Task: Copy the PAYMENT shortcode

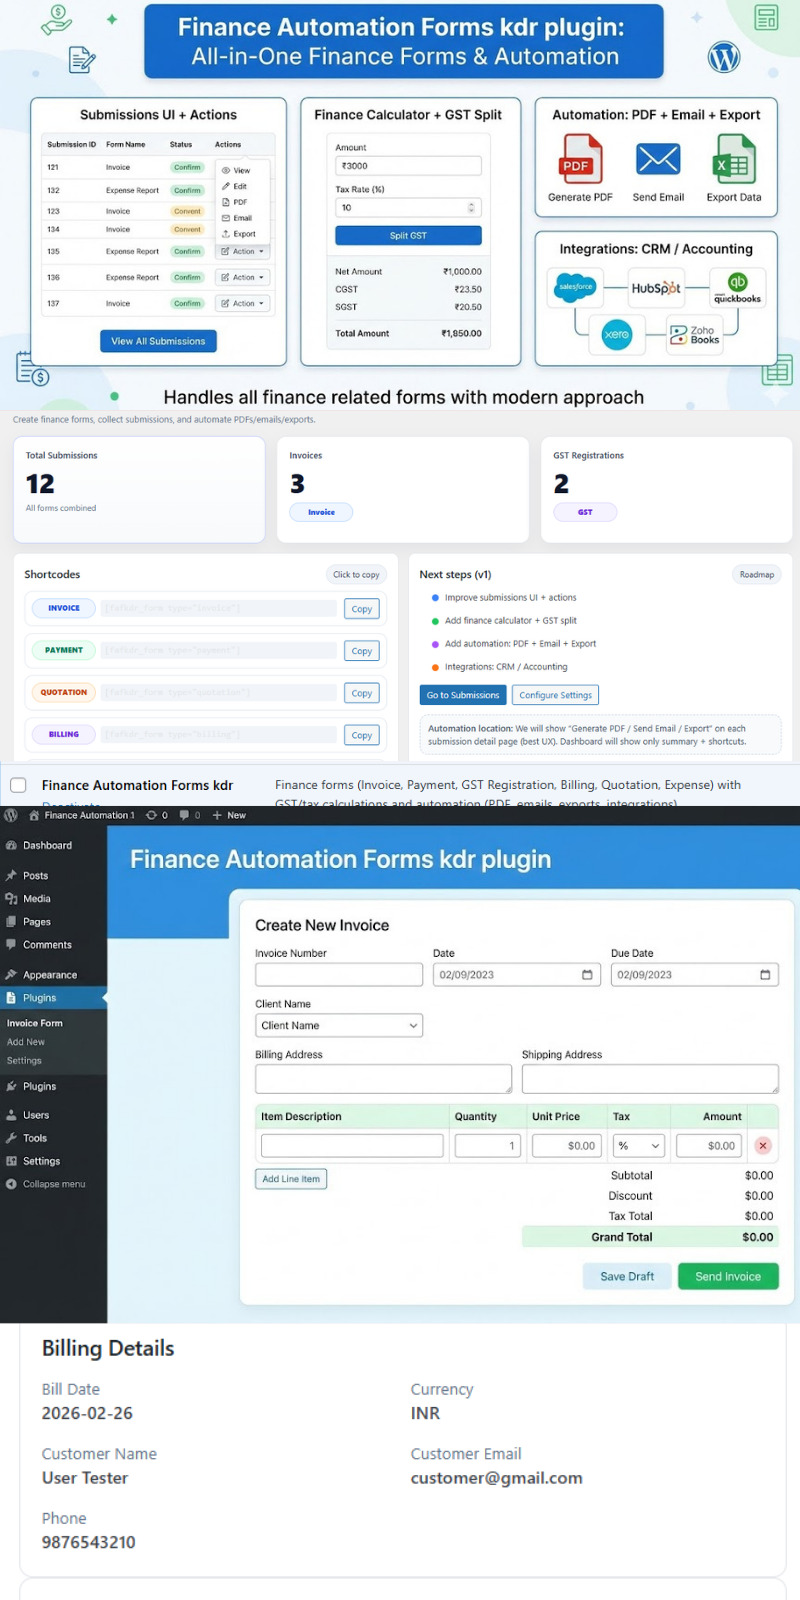Action: tap(362, 651)
